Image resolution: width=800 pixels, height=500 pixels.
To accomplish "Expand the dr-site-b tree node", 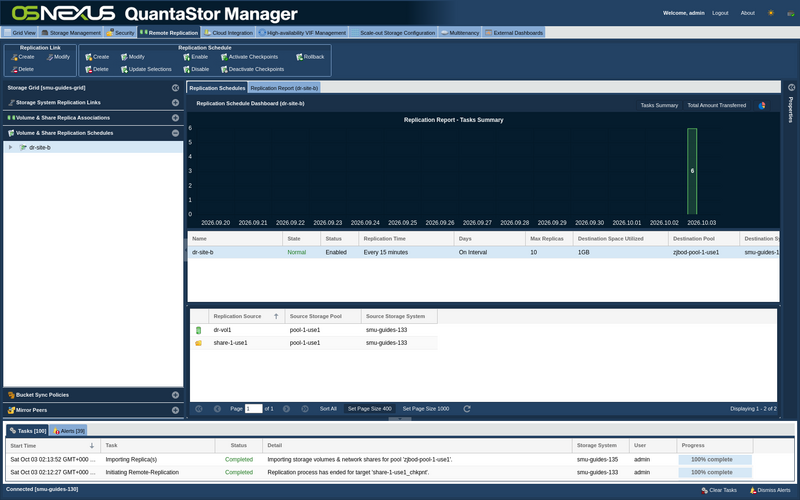I will [x=10, y=147].
